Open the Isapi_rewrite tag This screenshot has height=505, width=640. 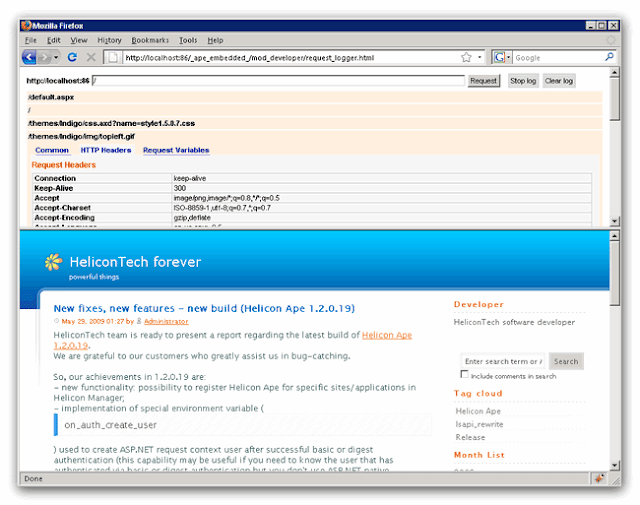(x=479, y=424)
